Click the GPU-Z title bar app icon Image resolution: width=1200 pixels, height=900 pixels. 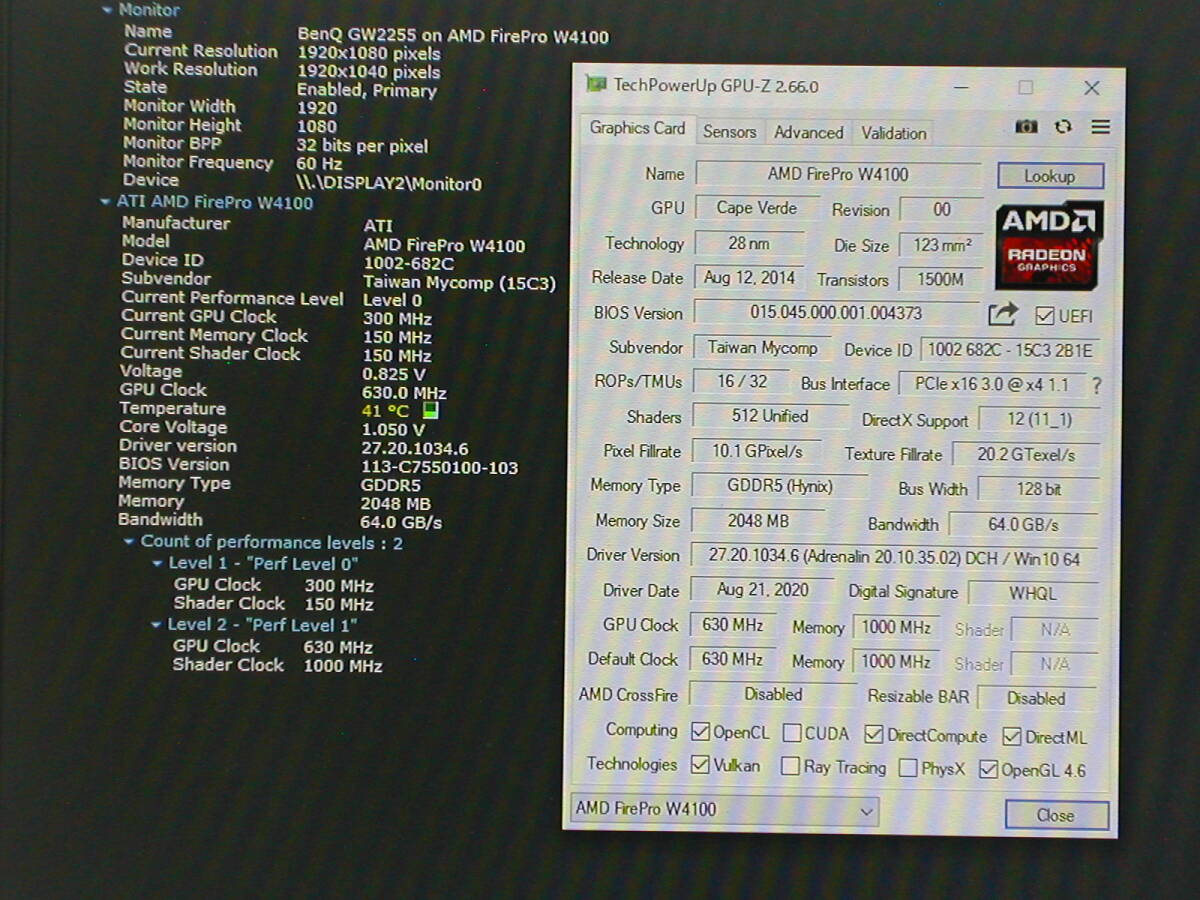596,85
